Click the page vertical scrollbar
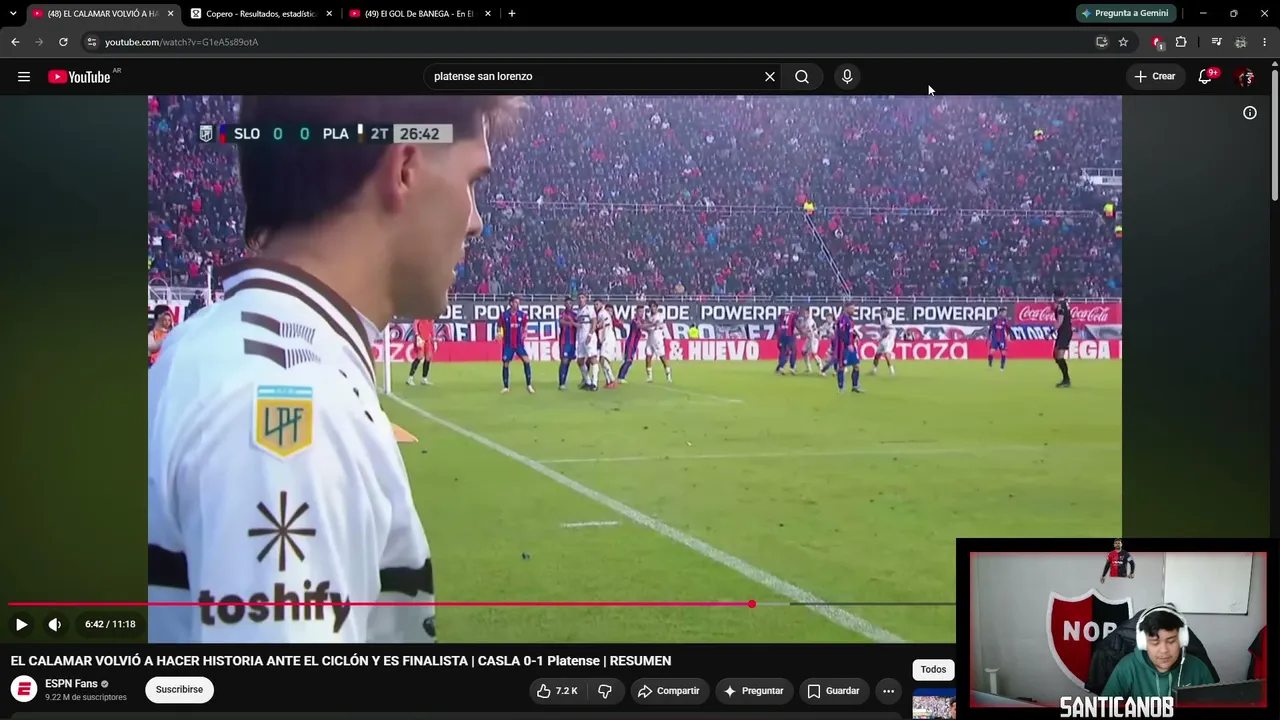Image resolution: width=1280 pixels, height=720 pixels. click(1274, 135)
